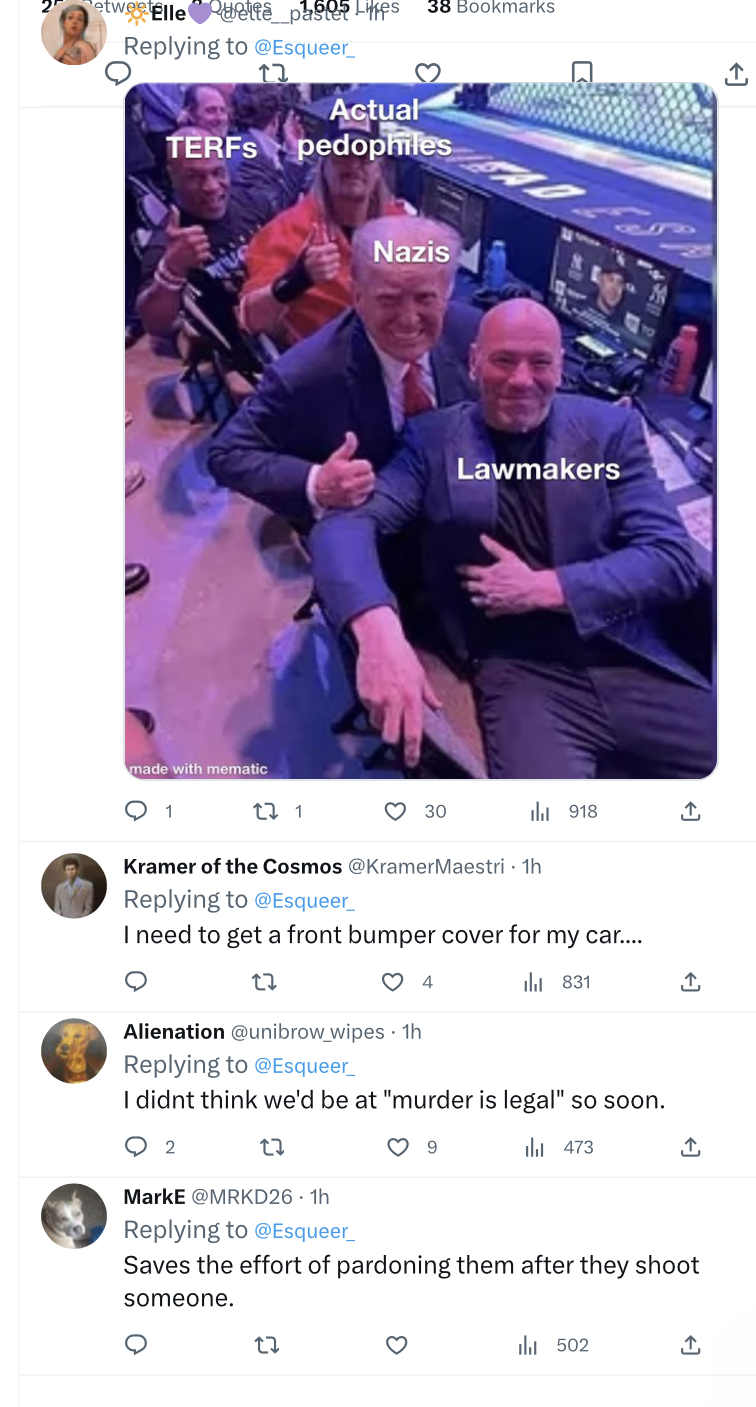Share MarkE's tweet
The width and height of the screenshot is (756, 1407).
click(x=690, y=1345)
